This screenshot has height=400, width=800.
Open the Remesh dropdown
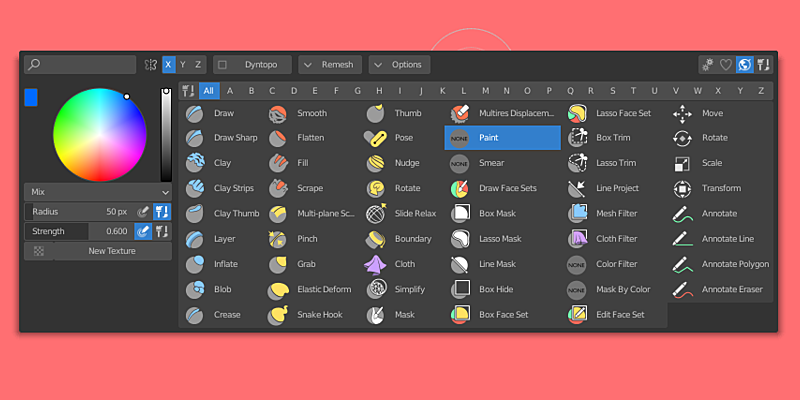(330, 65)
